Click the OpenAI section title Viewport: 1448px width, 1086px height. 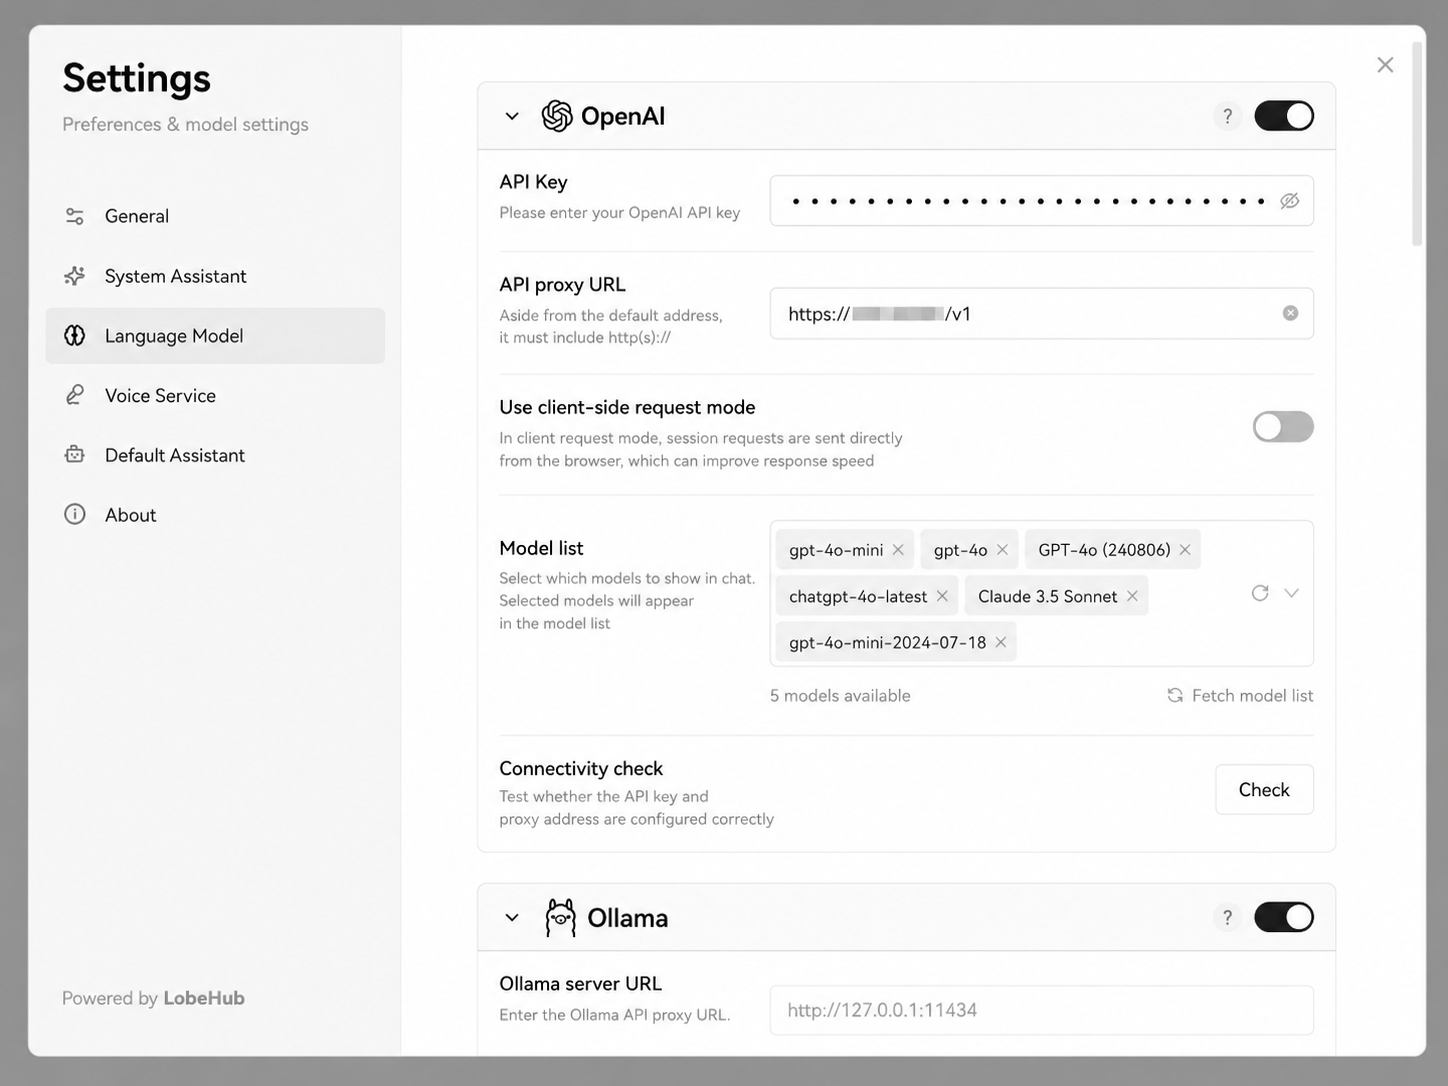click(623, 116)
